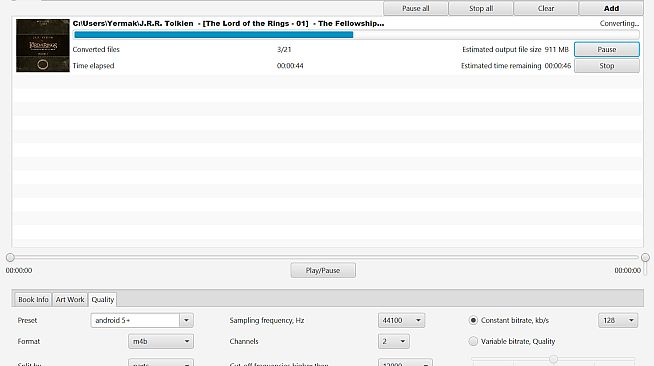The image size is (654, 366).
Task: Switch to the Book Info tab
Action: click(33, 299)
